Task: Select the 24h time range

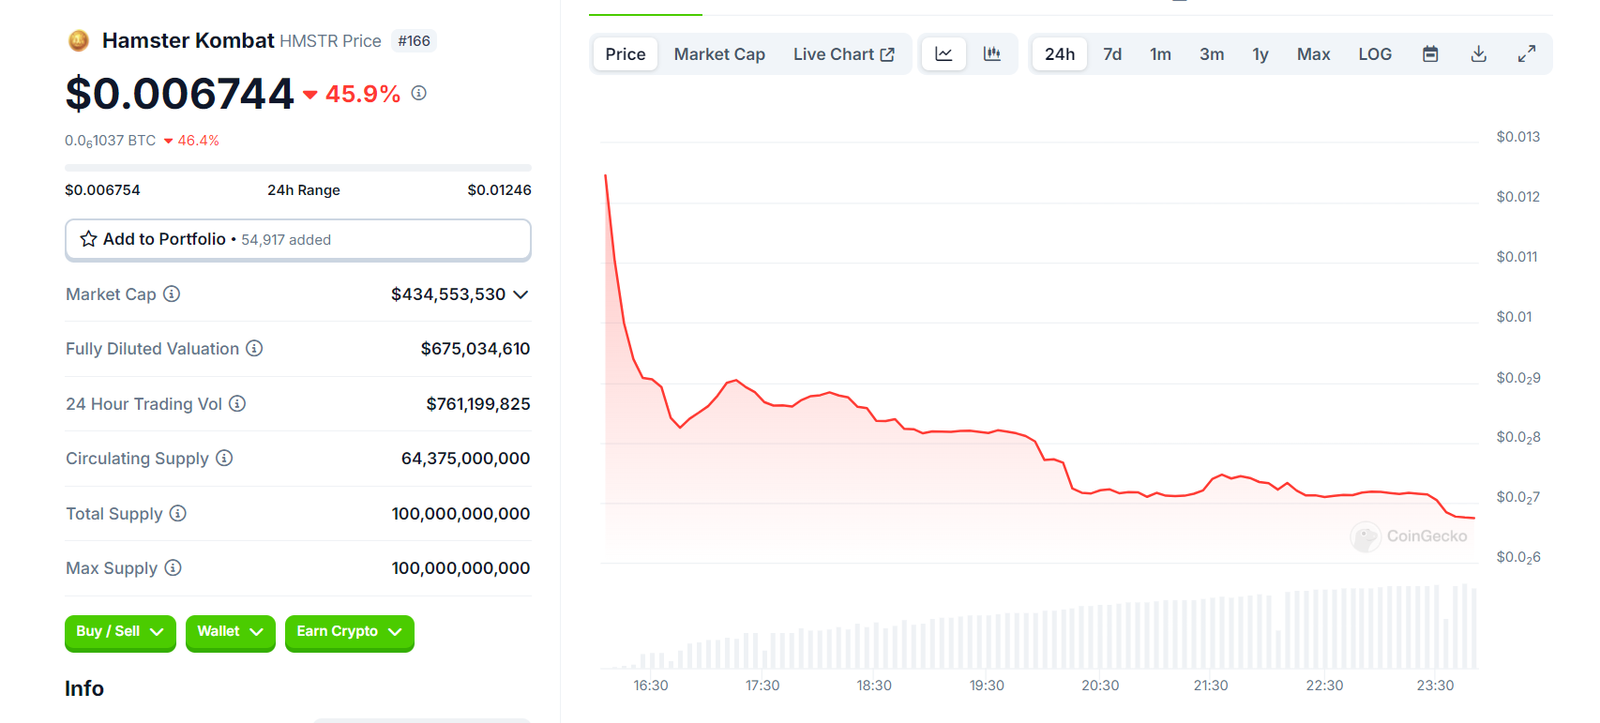Action: coord(1059,54)
